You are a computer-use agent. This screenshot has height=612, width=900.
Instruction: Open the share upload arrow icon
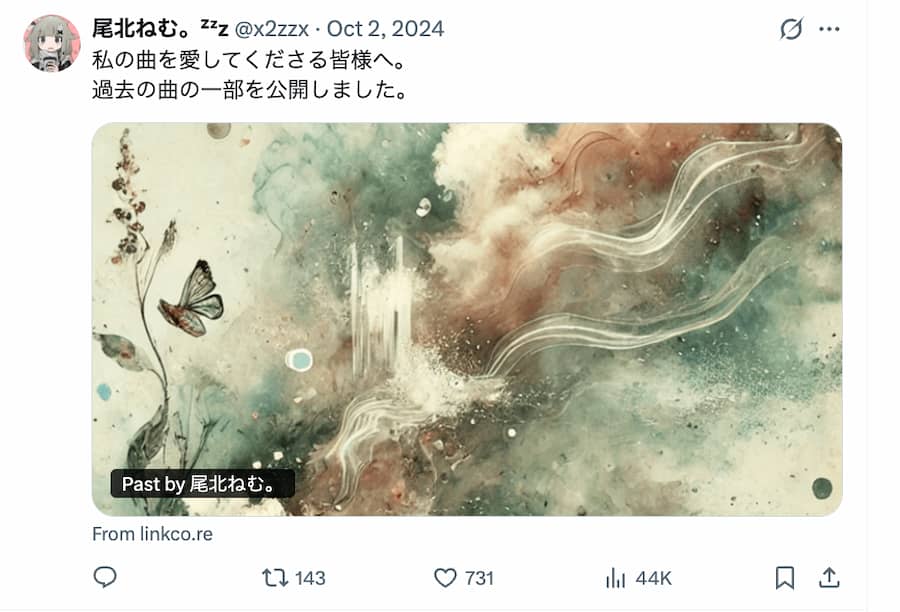click(829, 578)
